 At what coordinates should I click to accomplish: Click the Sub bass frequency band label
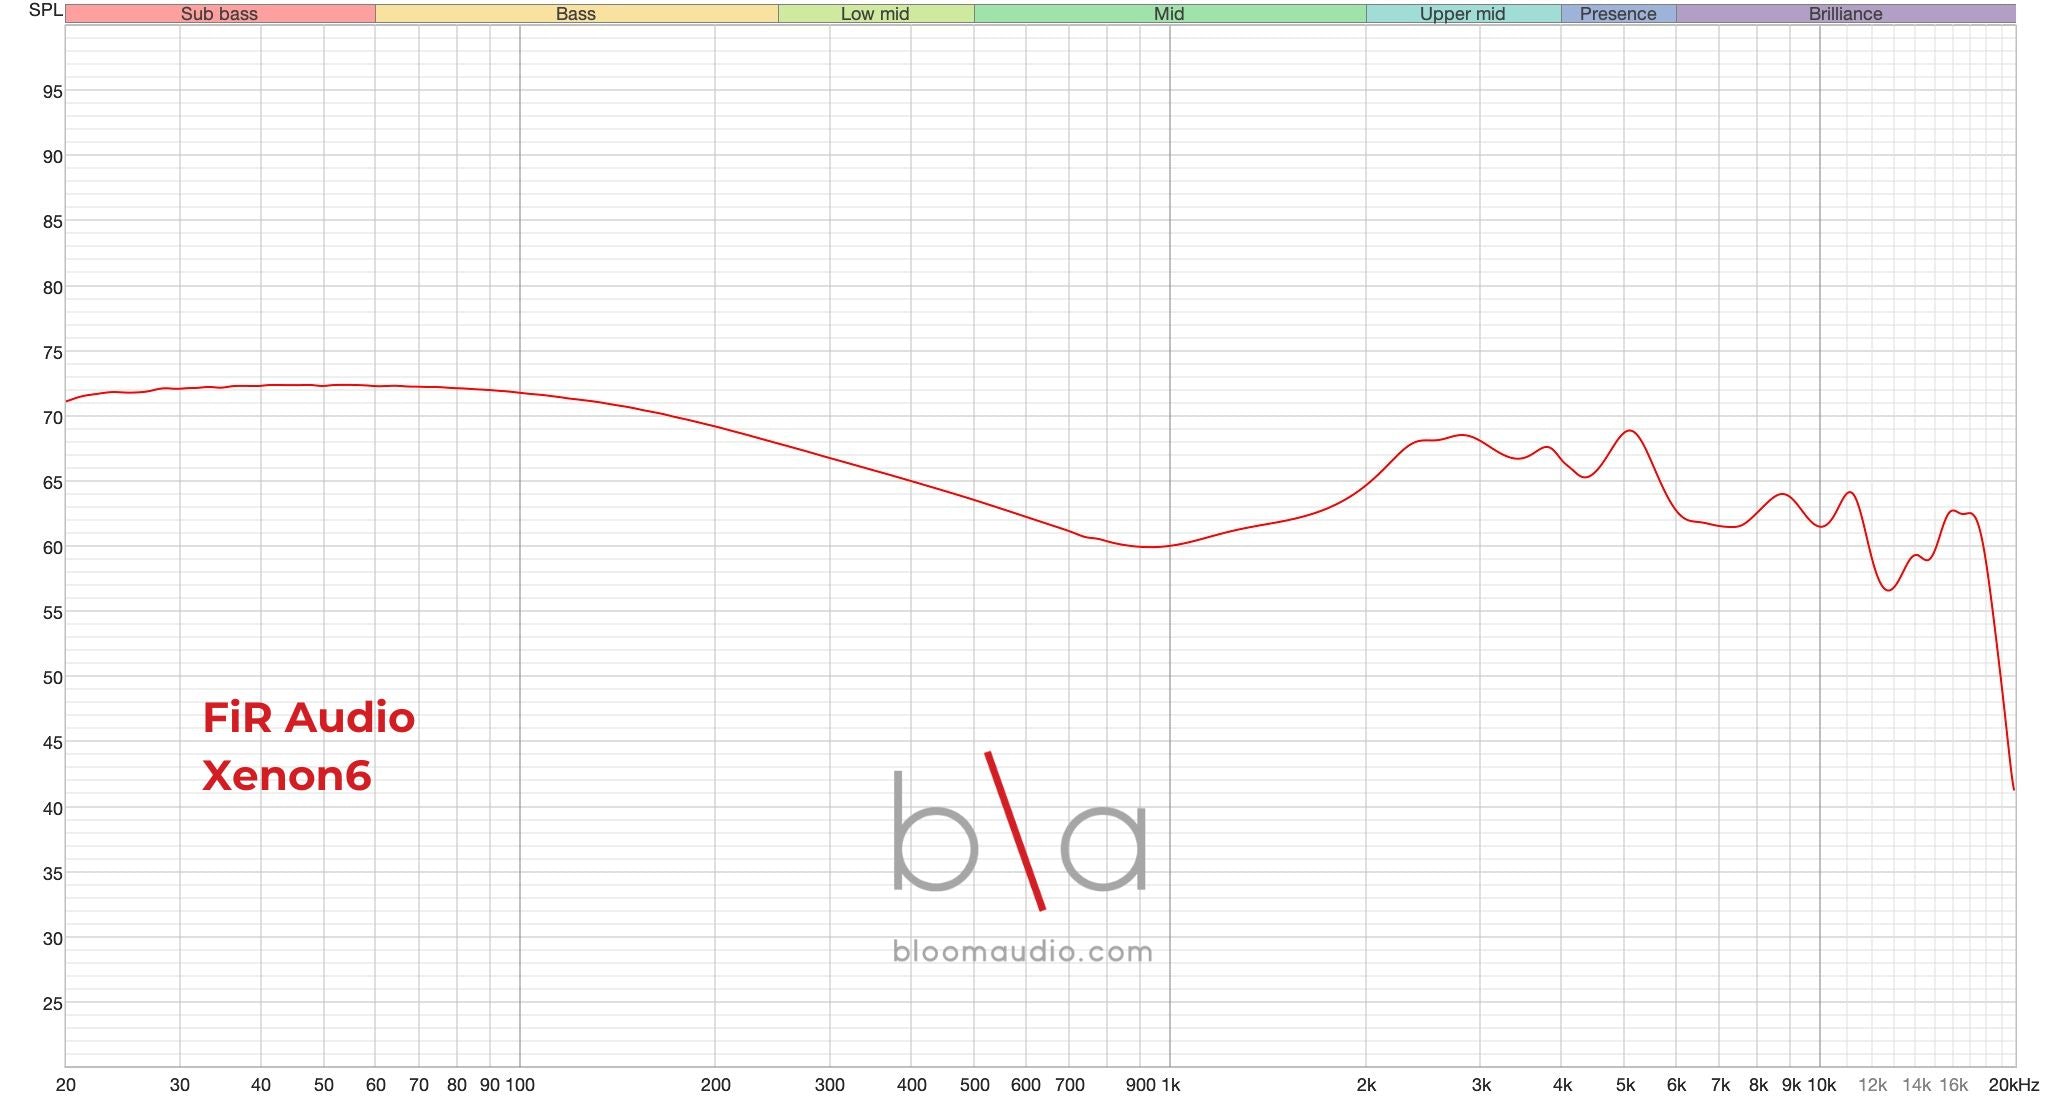(x=219, y=14)
